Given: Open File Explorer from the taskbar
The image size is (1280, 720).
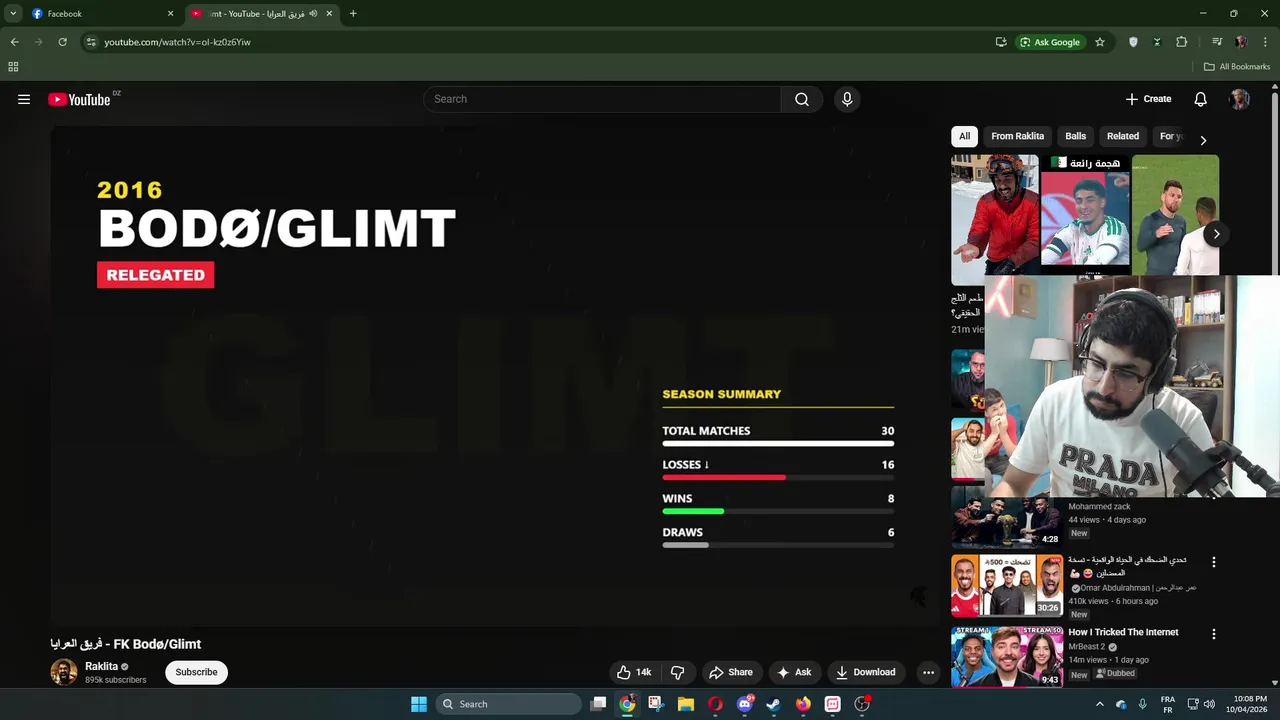Looking at the screenshot, I should point(685,704).
